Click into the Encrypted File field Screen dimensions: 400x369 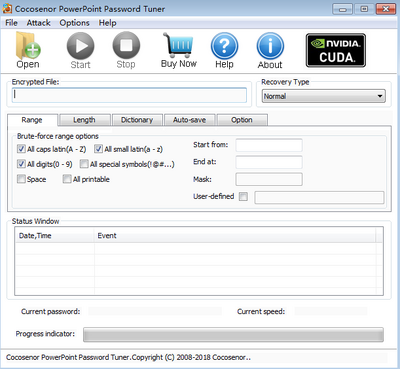[129, 95]
